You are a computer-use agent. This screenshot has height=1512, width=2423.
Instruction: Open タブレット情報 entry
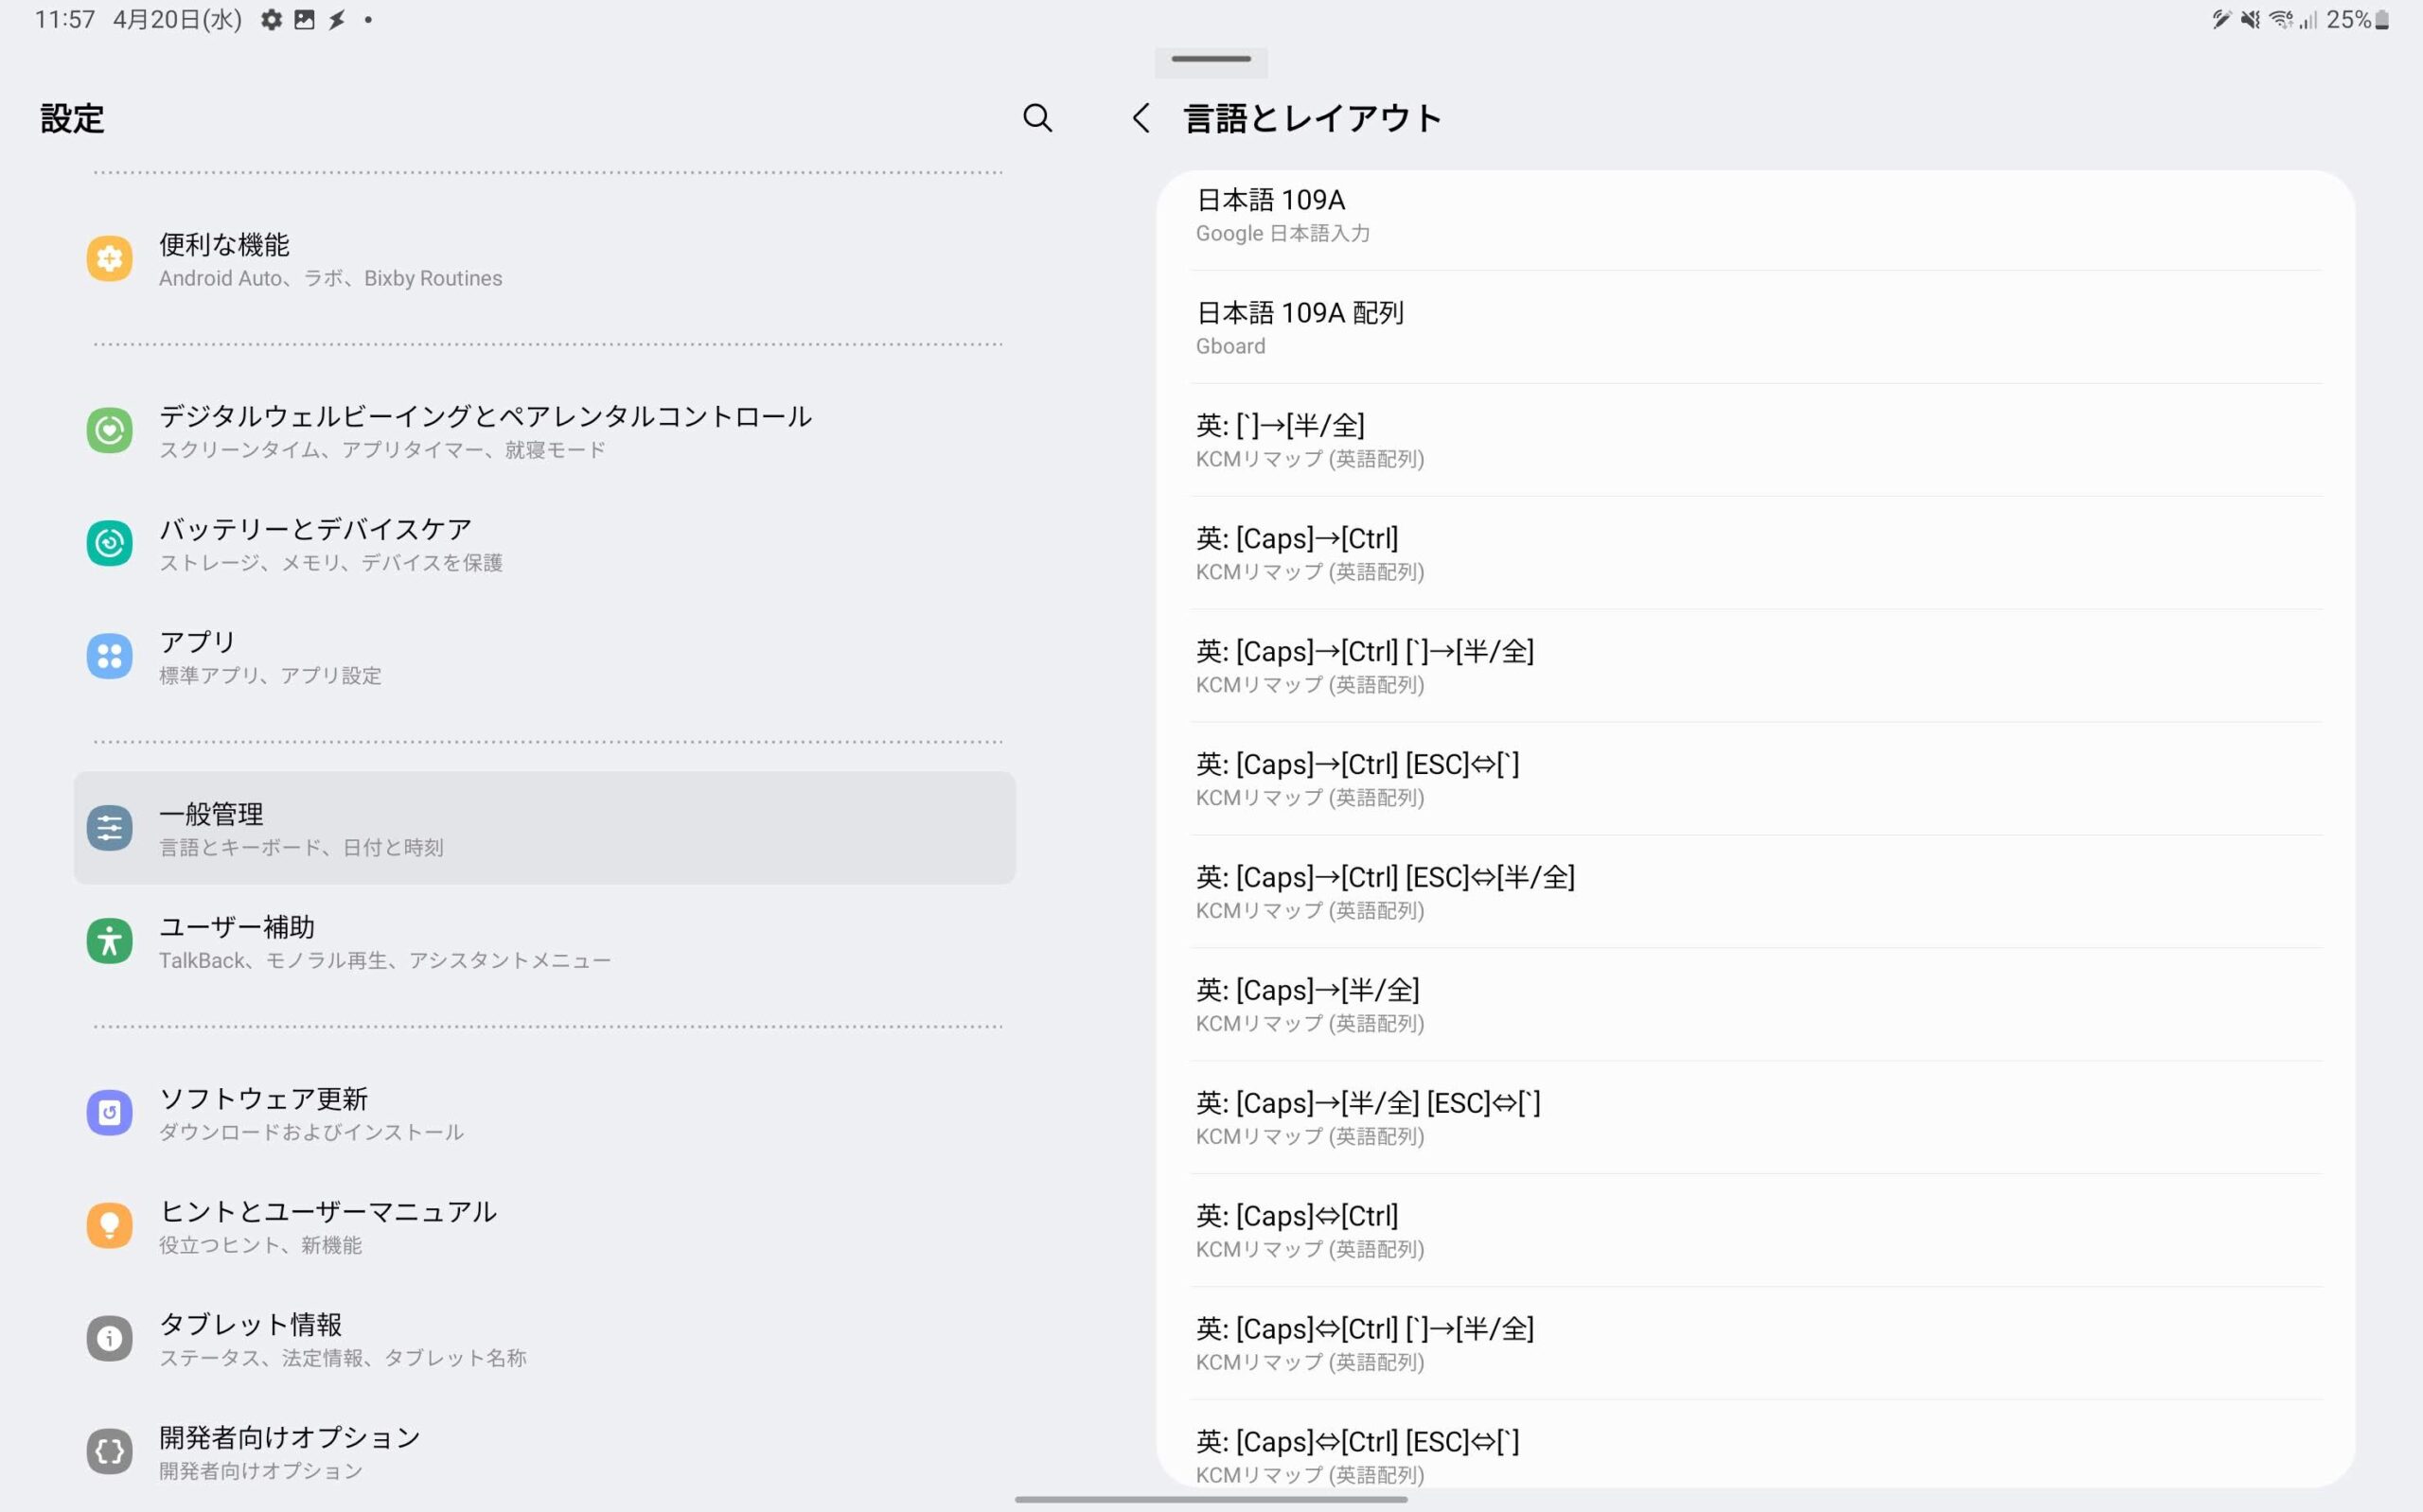[x=545, y=1338]
